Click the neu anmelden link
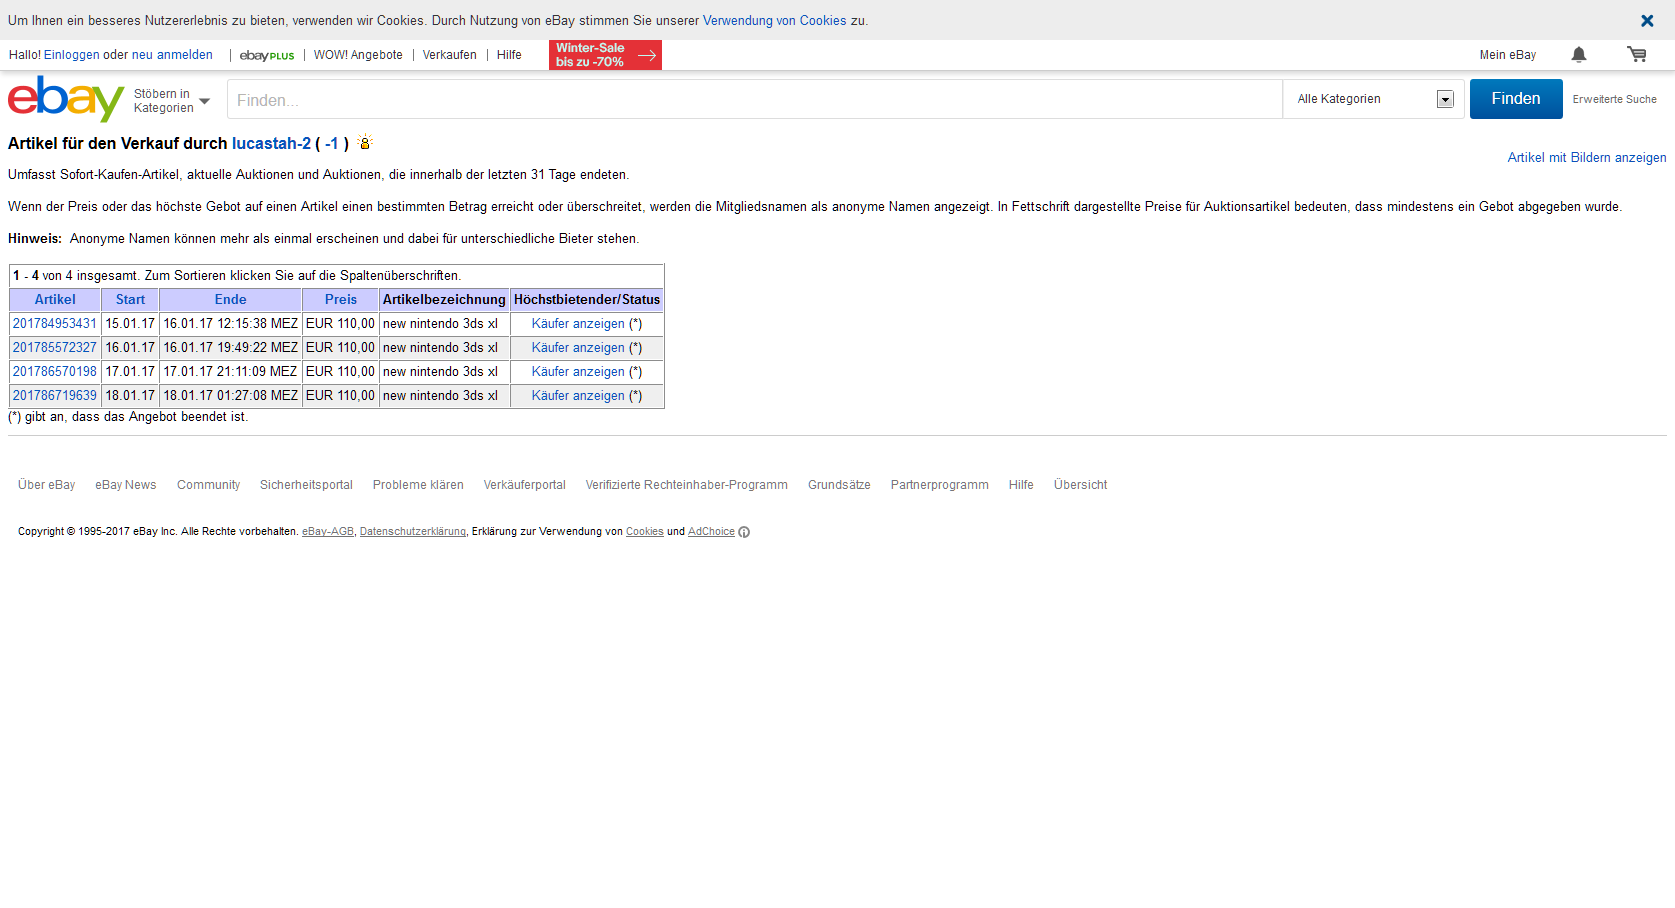 tap(172, 55)
